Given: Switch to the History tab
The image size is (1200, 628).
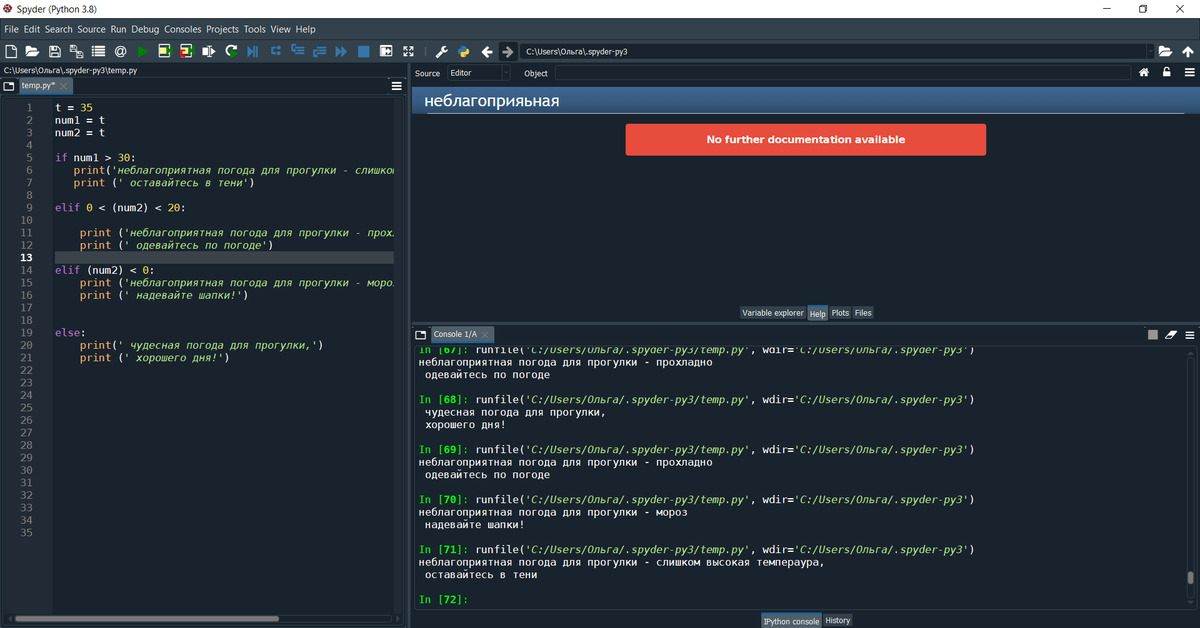Looking at the screenshot, I should tap(837, 621).
